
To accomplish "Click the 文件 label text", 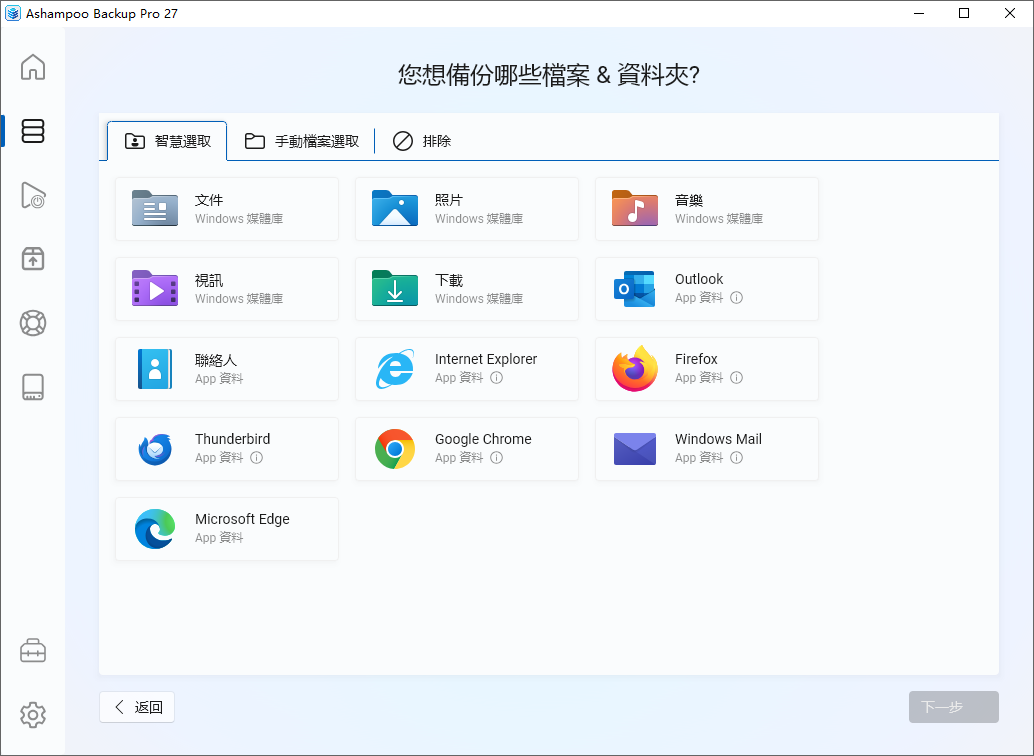I will [209, 200].
